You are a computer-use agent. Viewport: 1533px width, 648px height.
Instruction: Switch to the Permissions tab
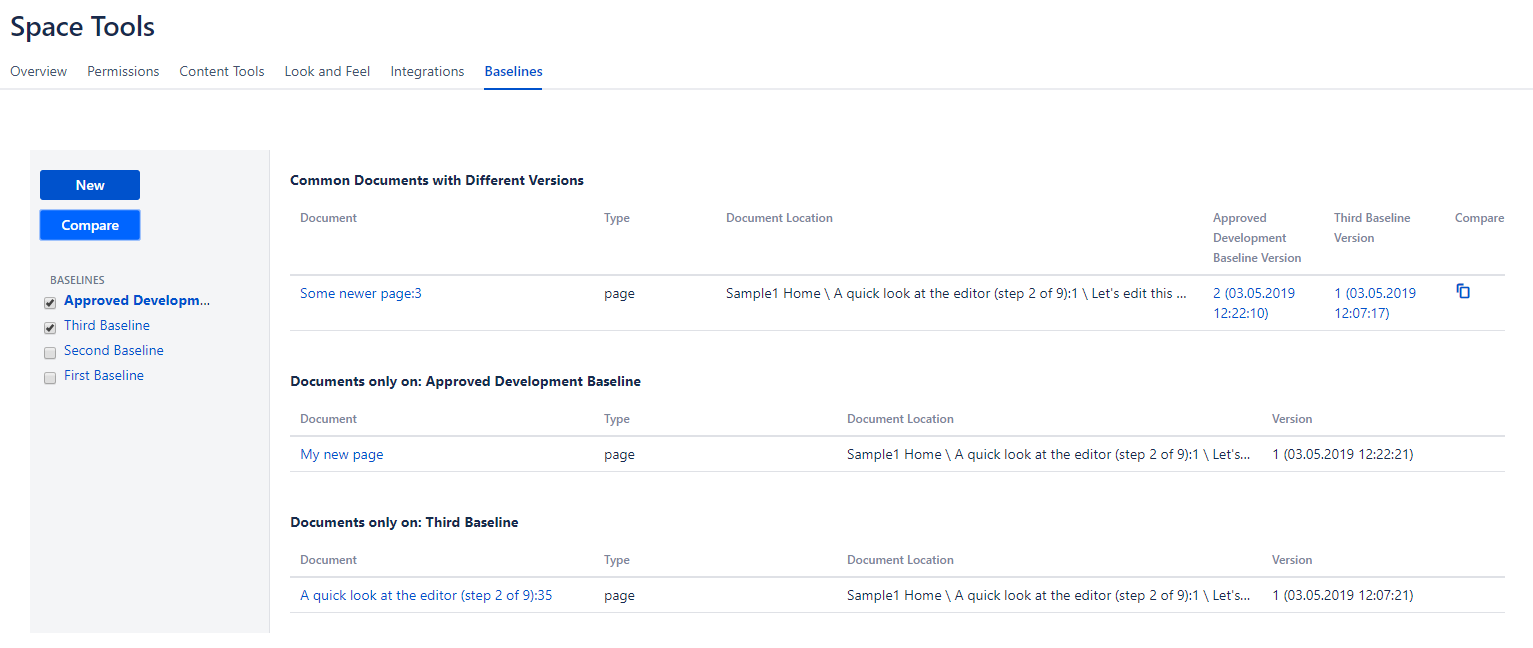tap(123, 71)
